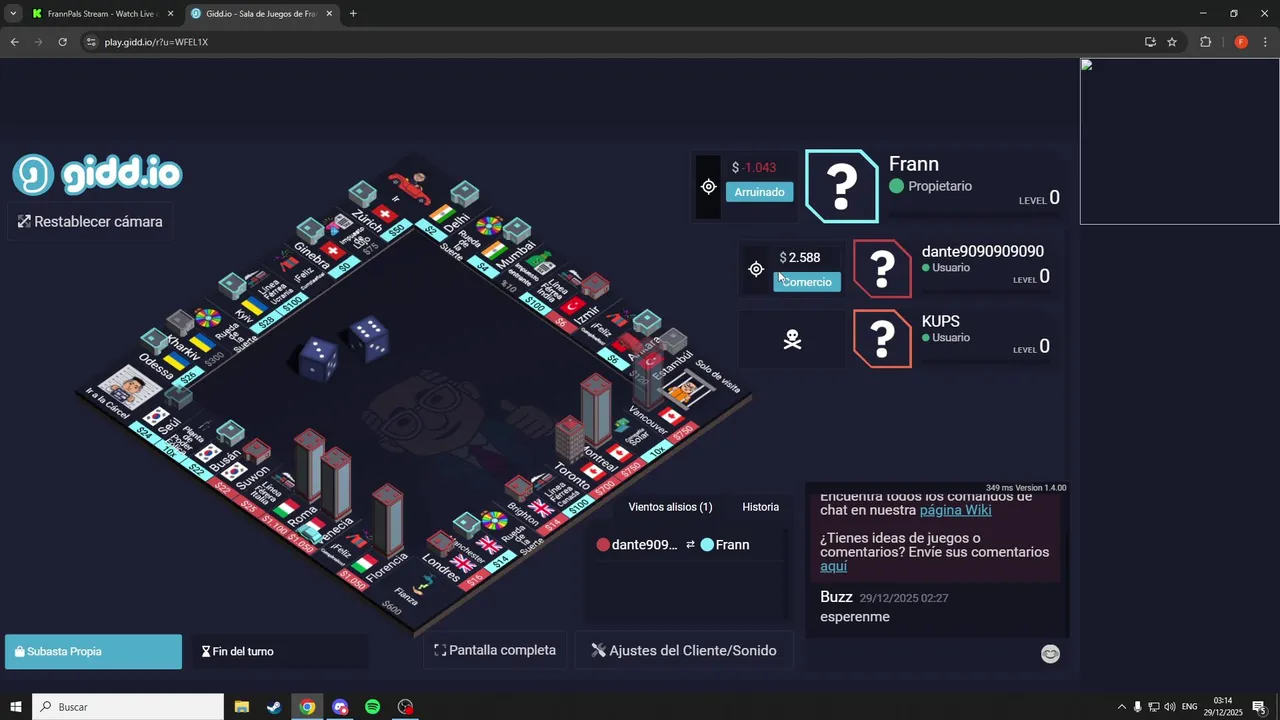Screen dimensions: 1280x720
Task: Open Spotify from the taskbar
Action: click(372, 707)
